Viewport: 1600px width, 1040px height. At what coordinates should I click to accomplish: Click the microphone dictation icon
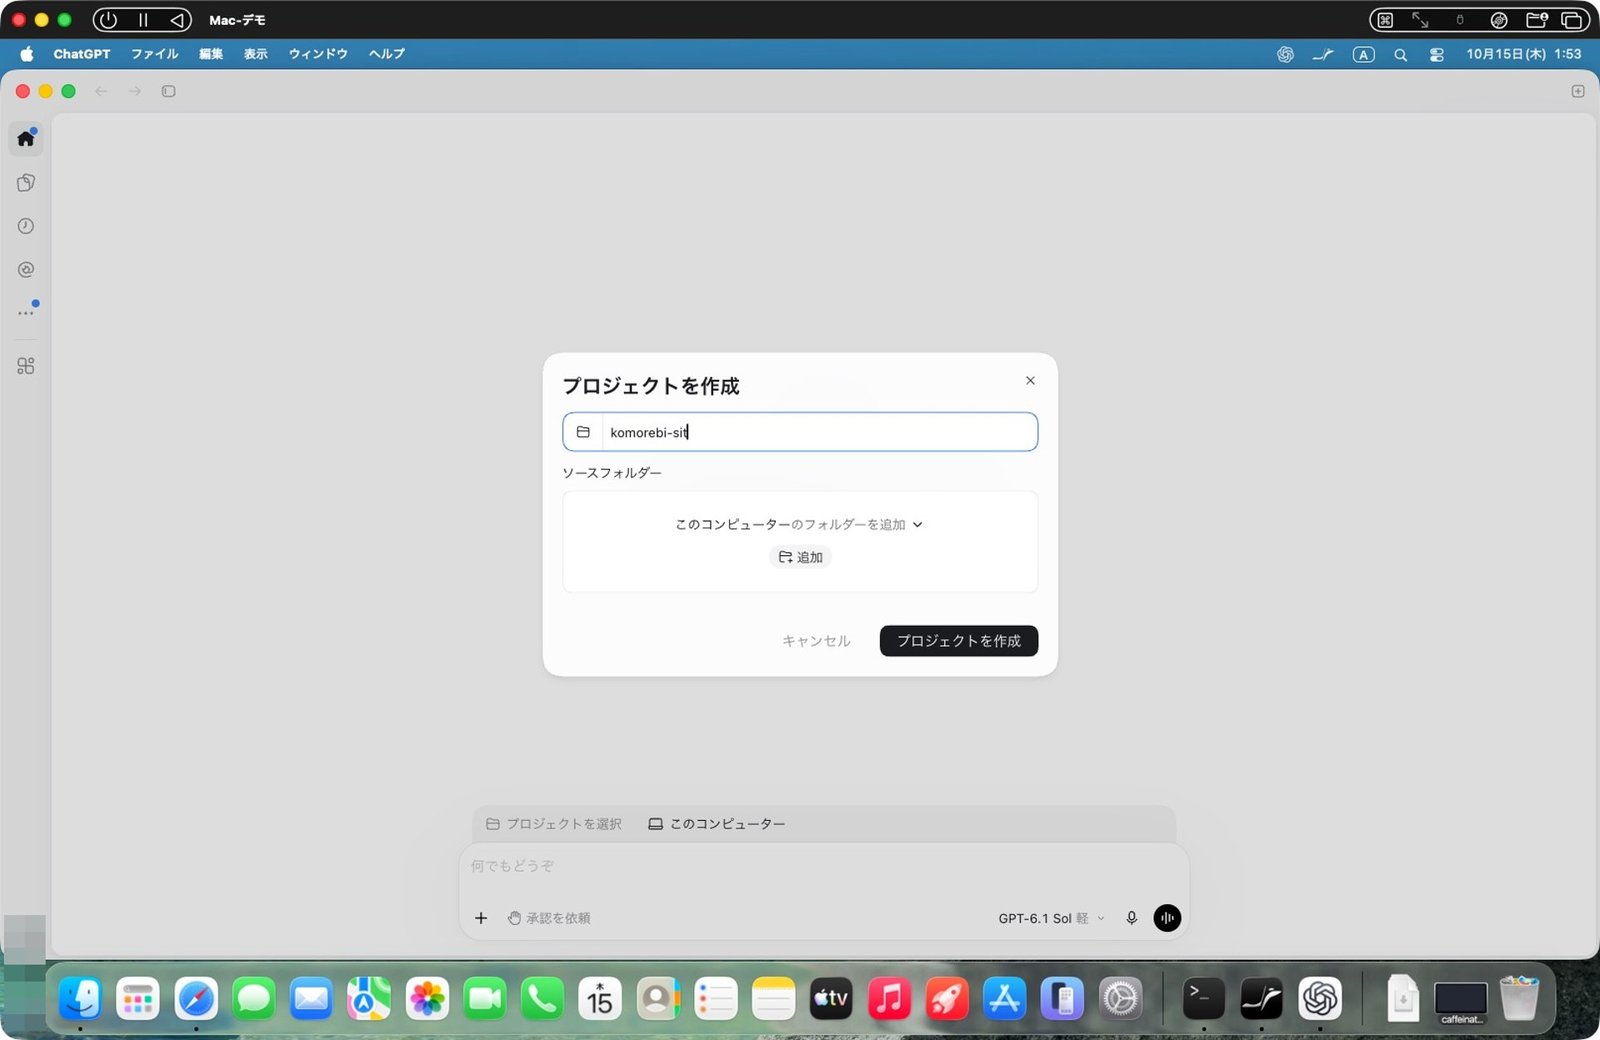[x=1132, y=918]
